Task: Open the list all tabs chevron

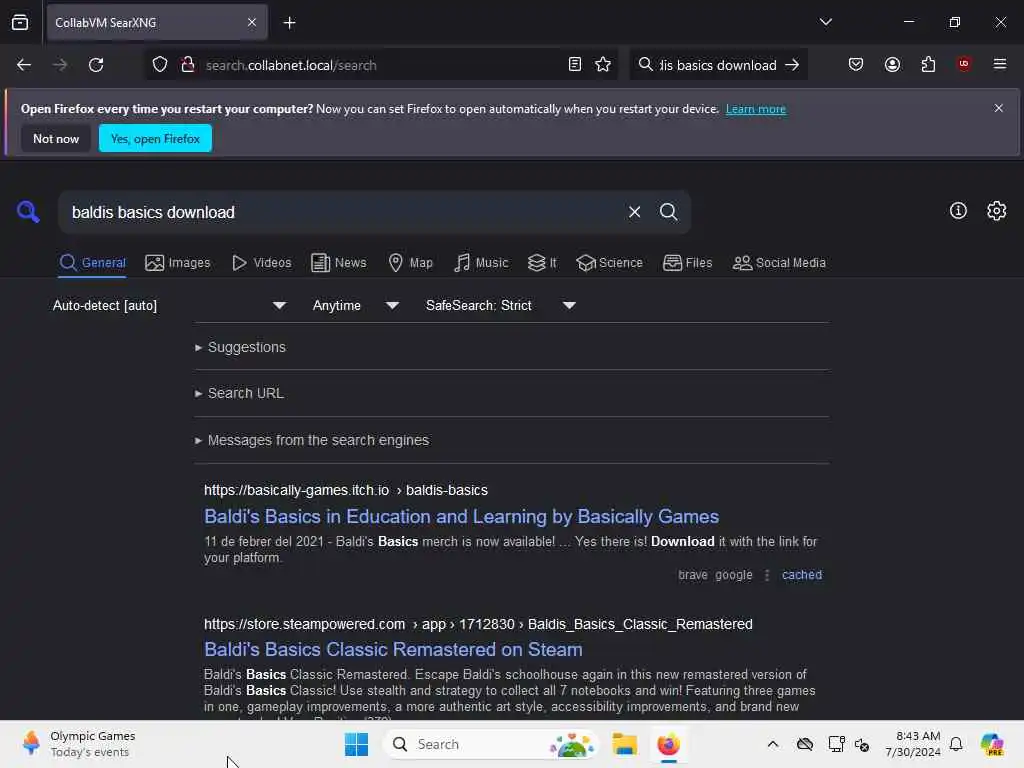Action: [825, 22]
